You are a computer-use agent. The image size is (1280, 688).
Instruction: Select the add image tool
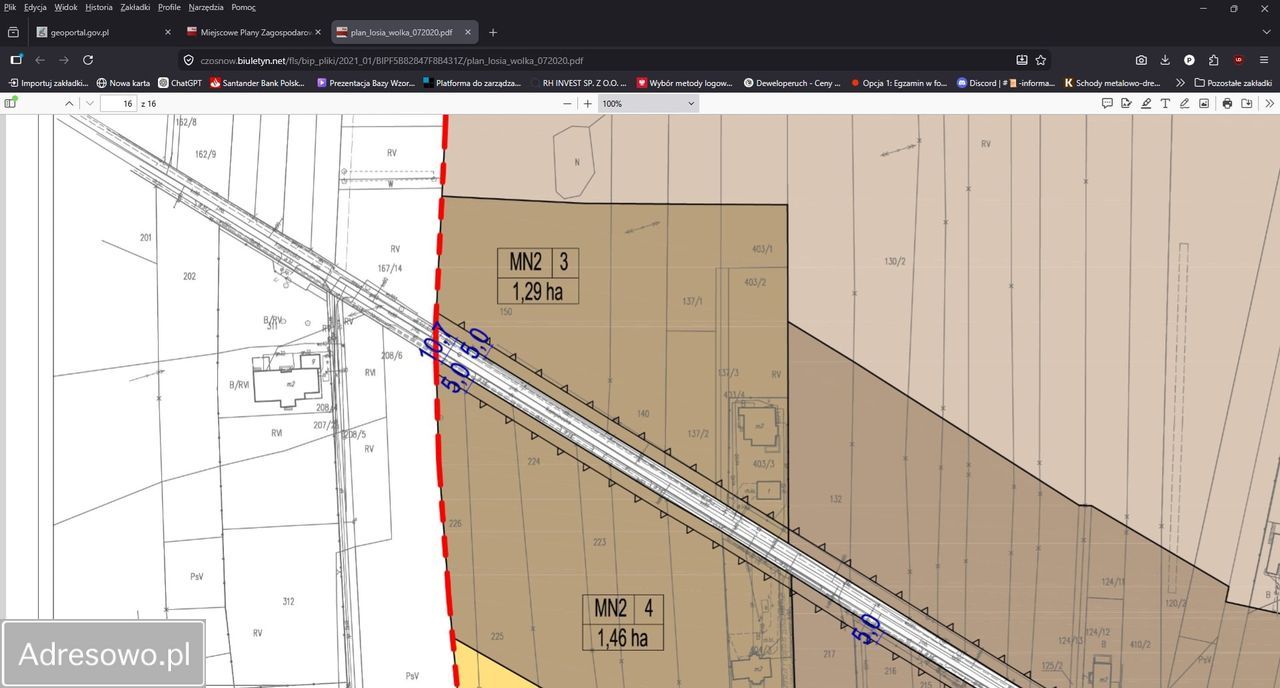tap(1204, 103)
